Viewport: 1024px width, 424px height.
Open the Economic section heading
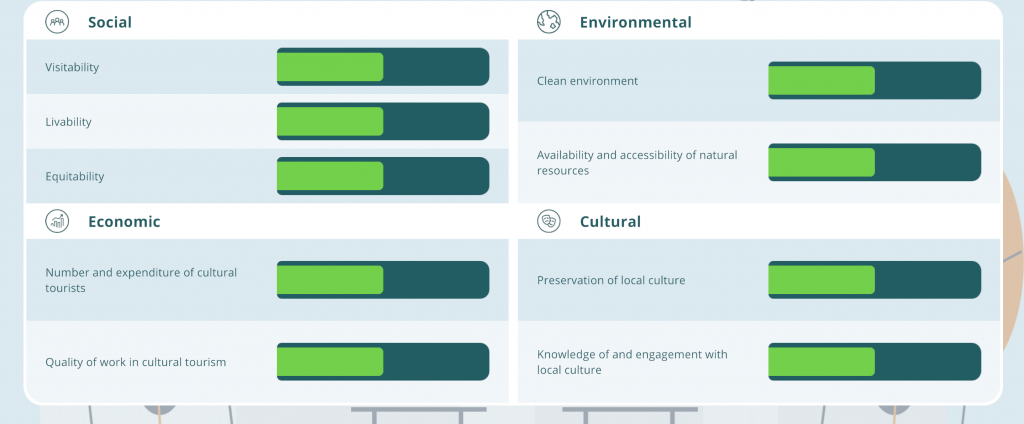click(x=124, y=221)
